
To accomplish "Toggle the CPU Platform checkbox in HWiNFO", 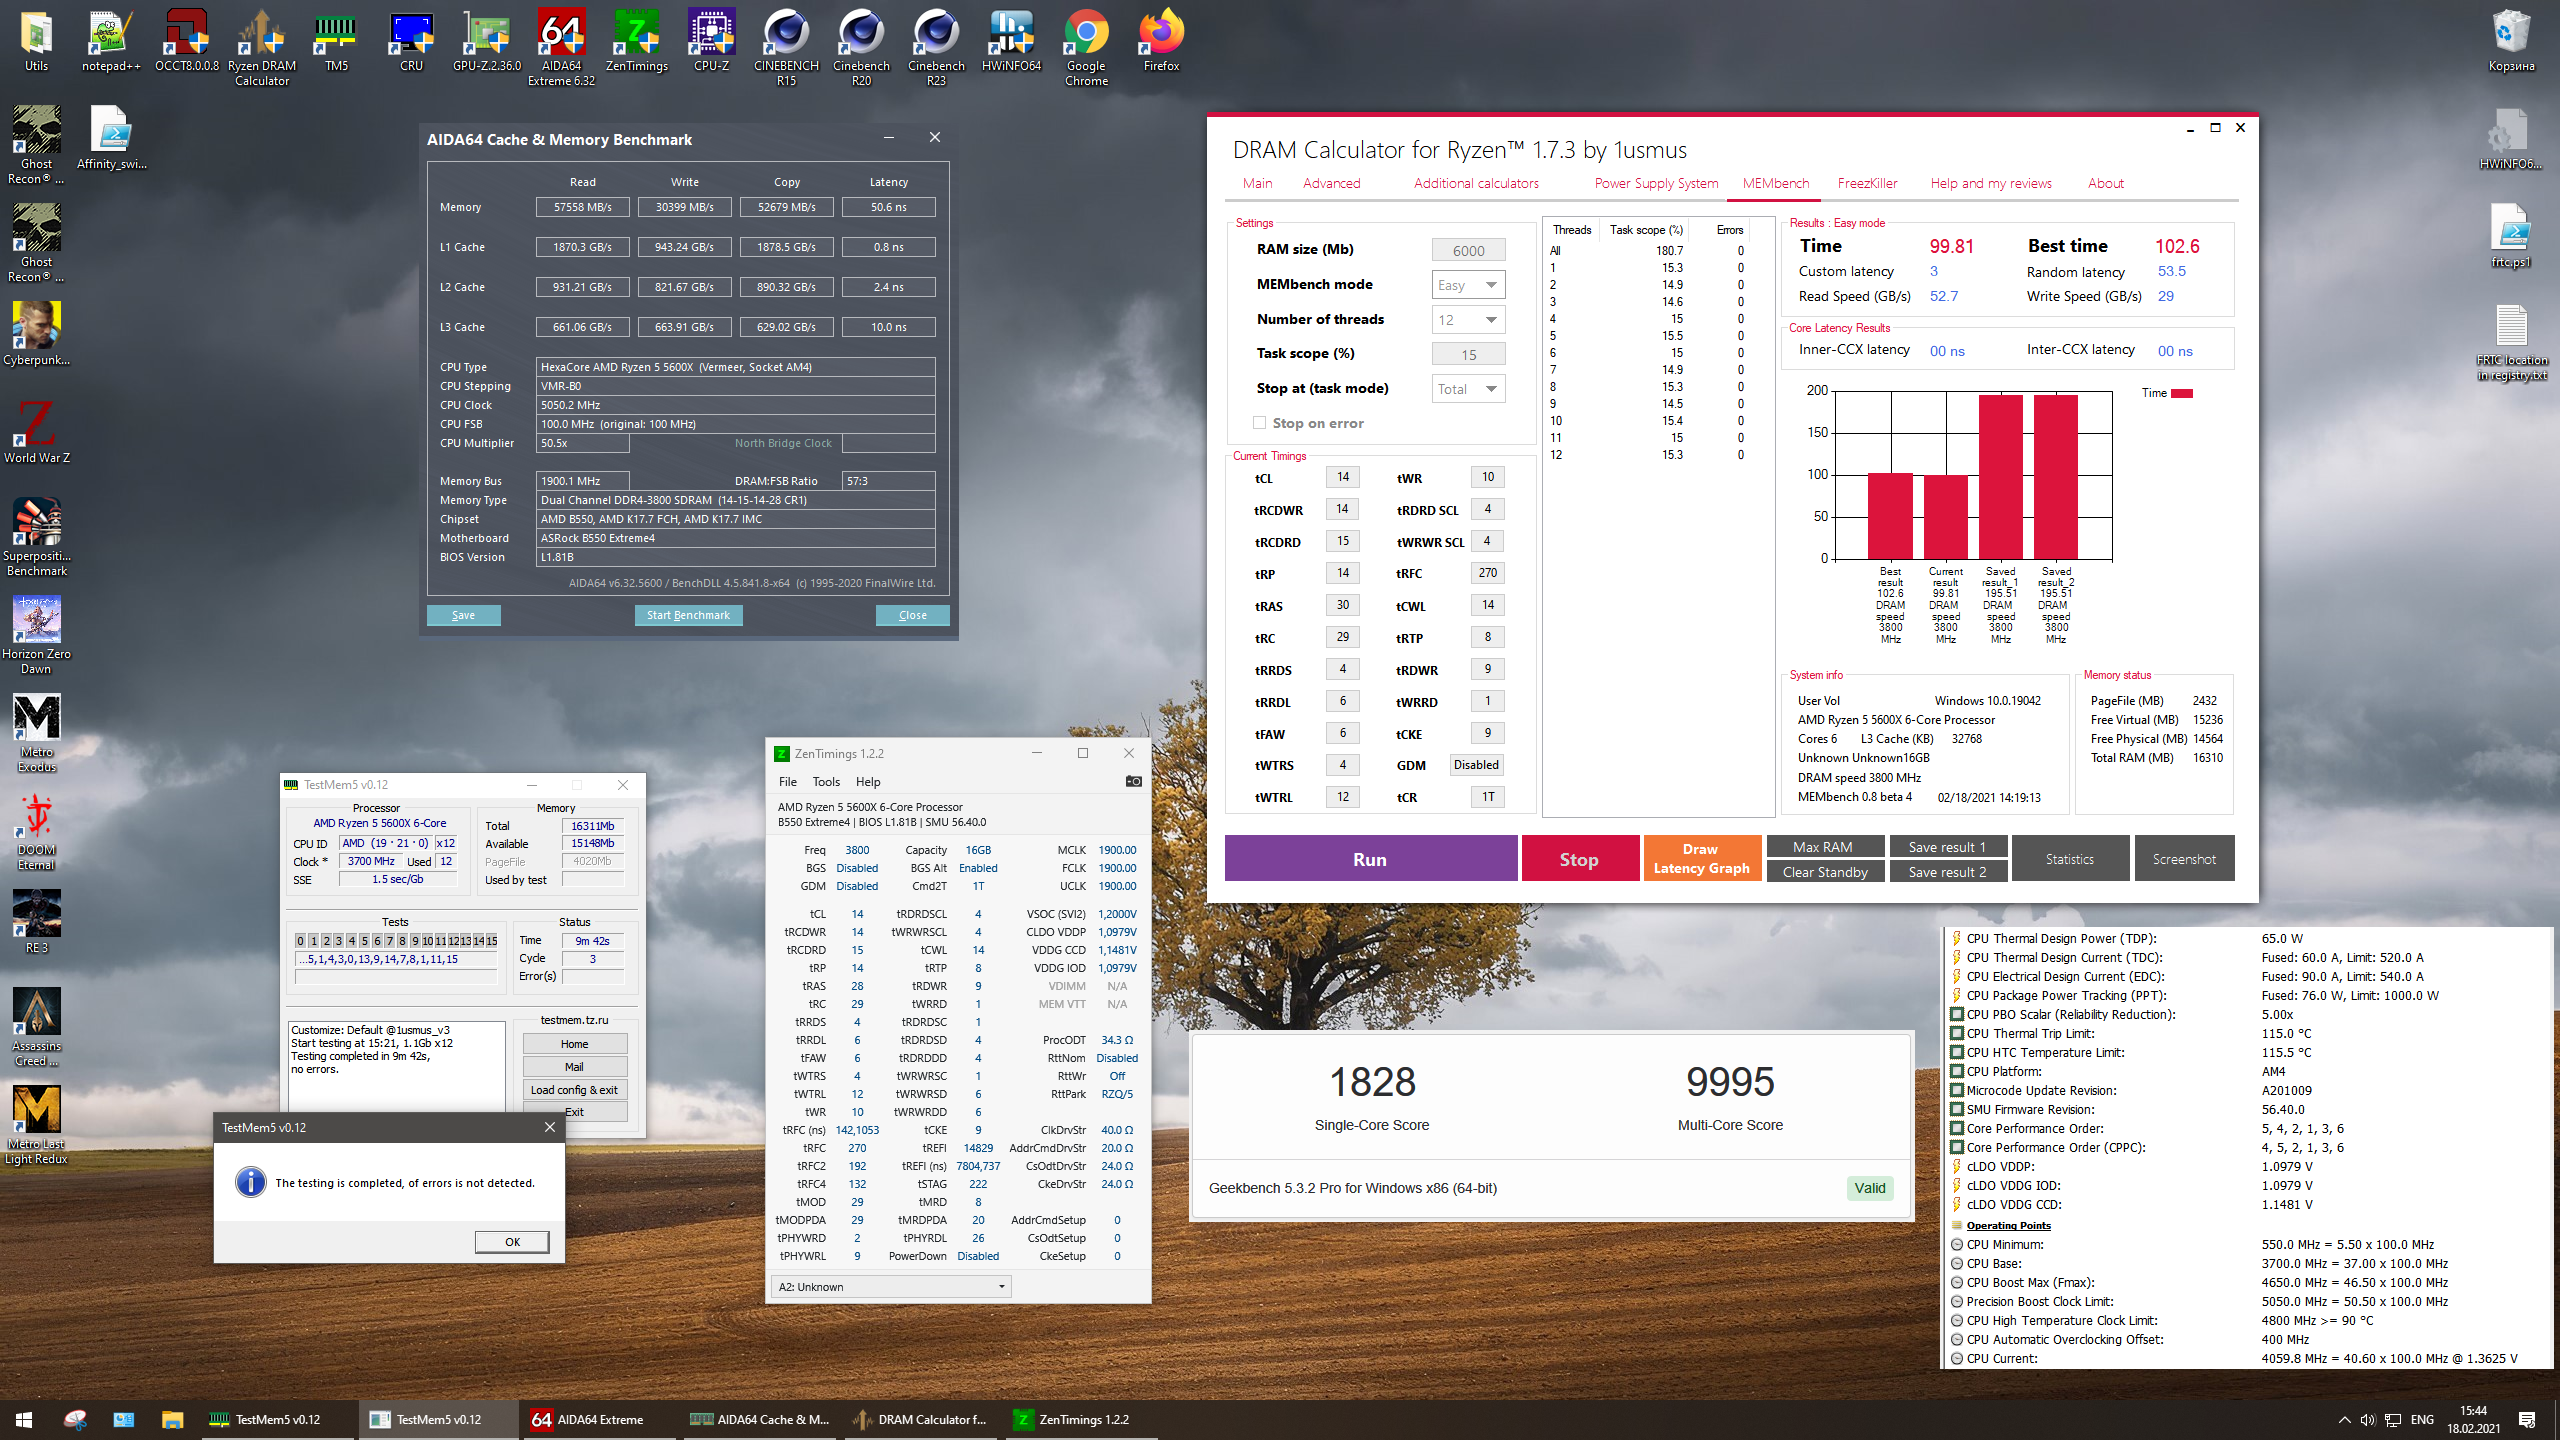I will [1957, 1071].
